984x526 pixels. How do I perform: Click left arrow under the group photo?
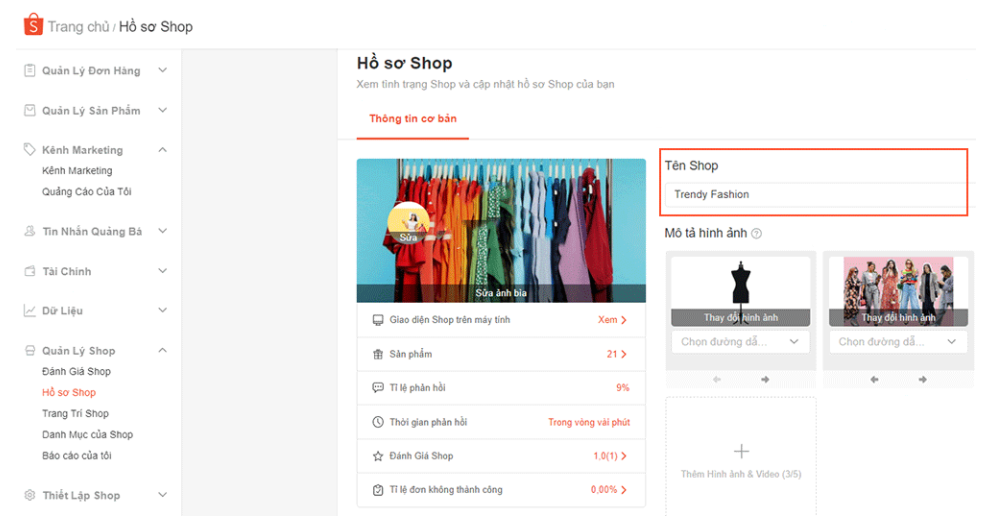point(874,379)
